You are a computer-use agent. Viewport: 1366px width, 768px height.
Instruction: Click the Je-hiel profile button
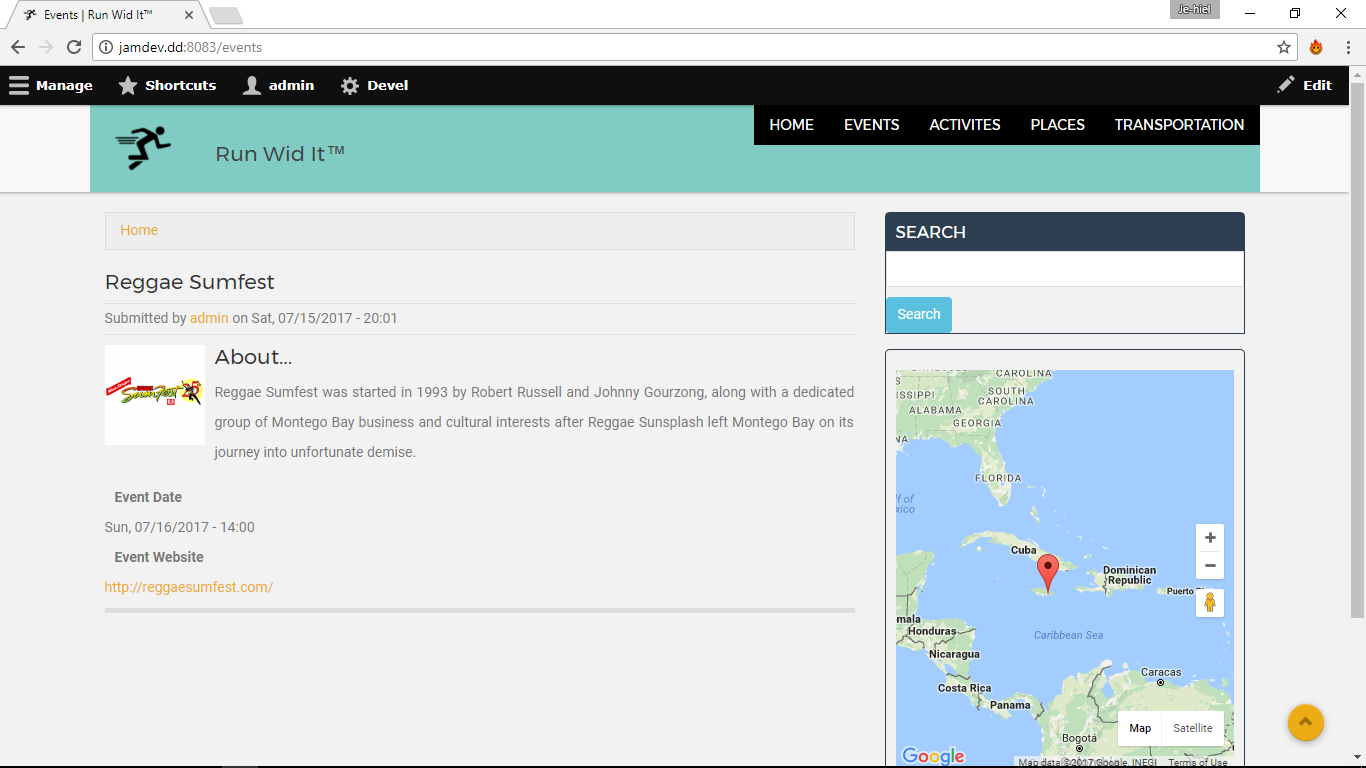point(1194,9)
